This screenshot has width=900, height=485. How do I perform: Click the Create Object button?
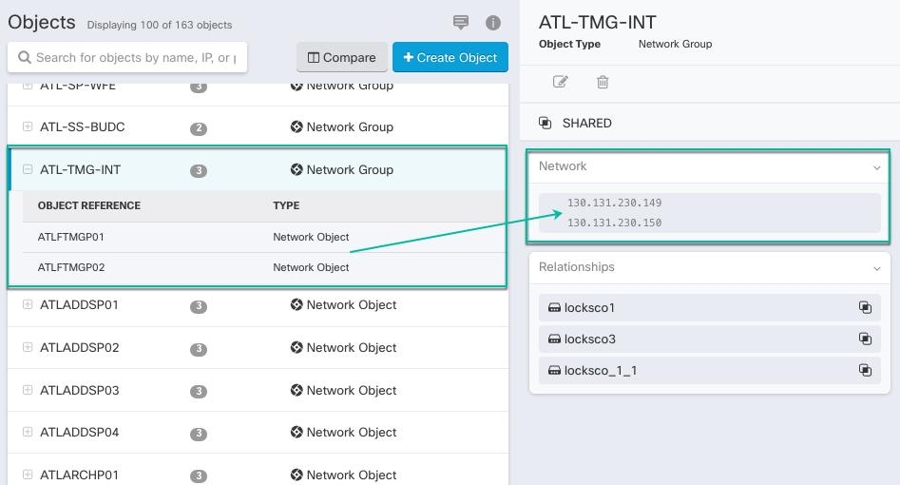coord(450,58)
